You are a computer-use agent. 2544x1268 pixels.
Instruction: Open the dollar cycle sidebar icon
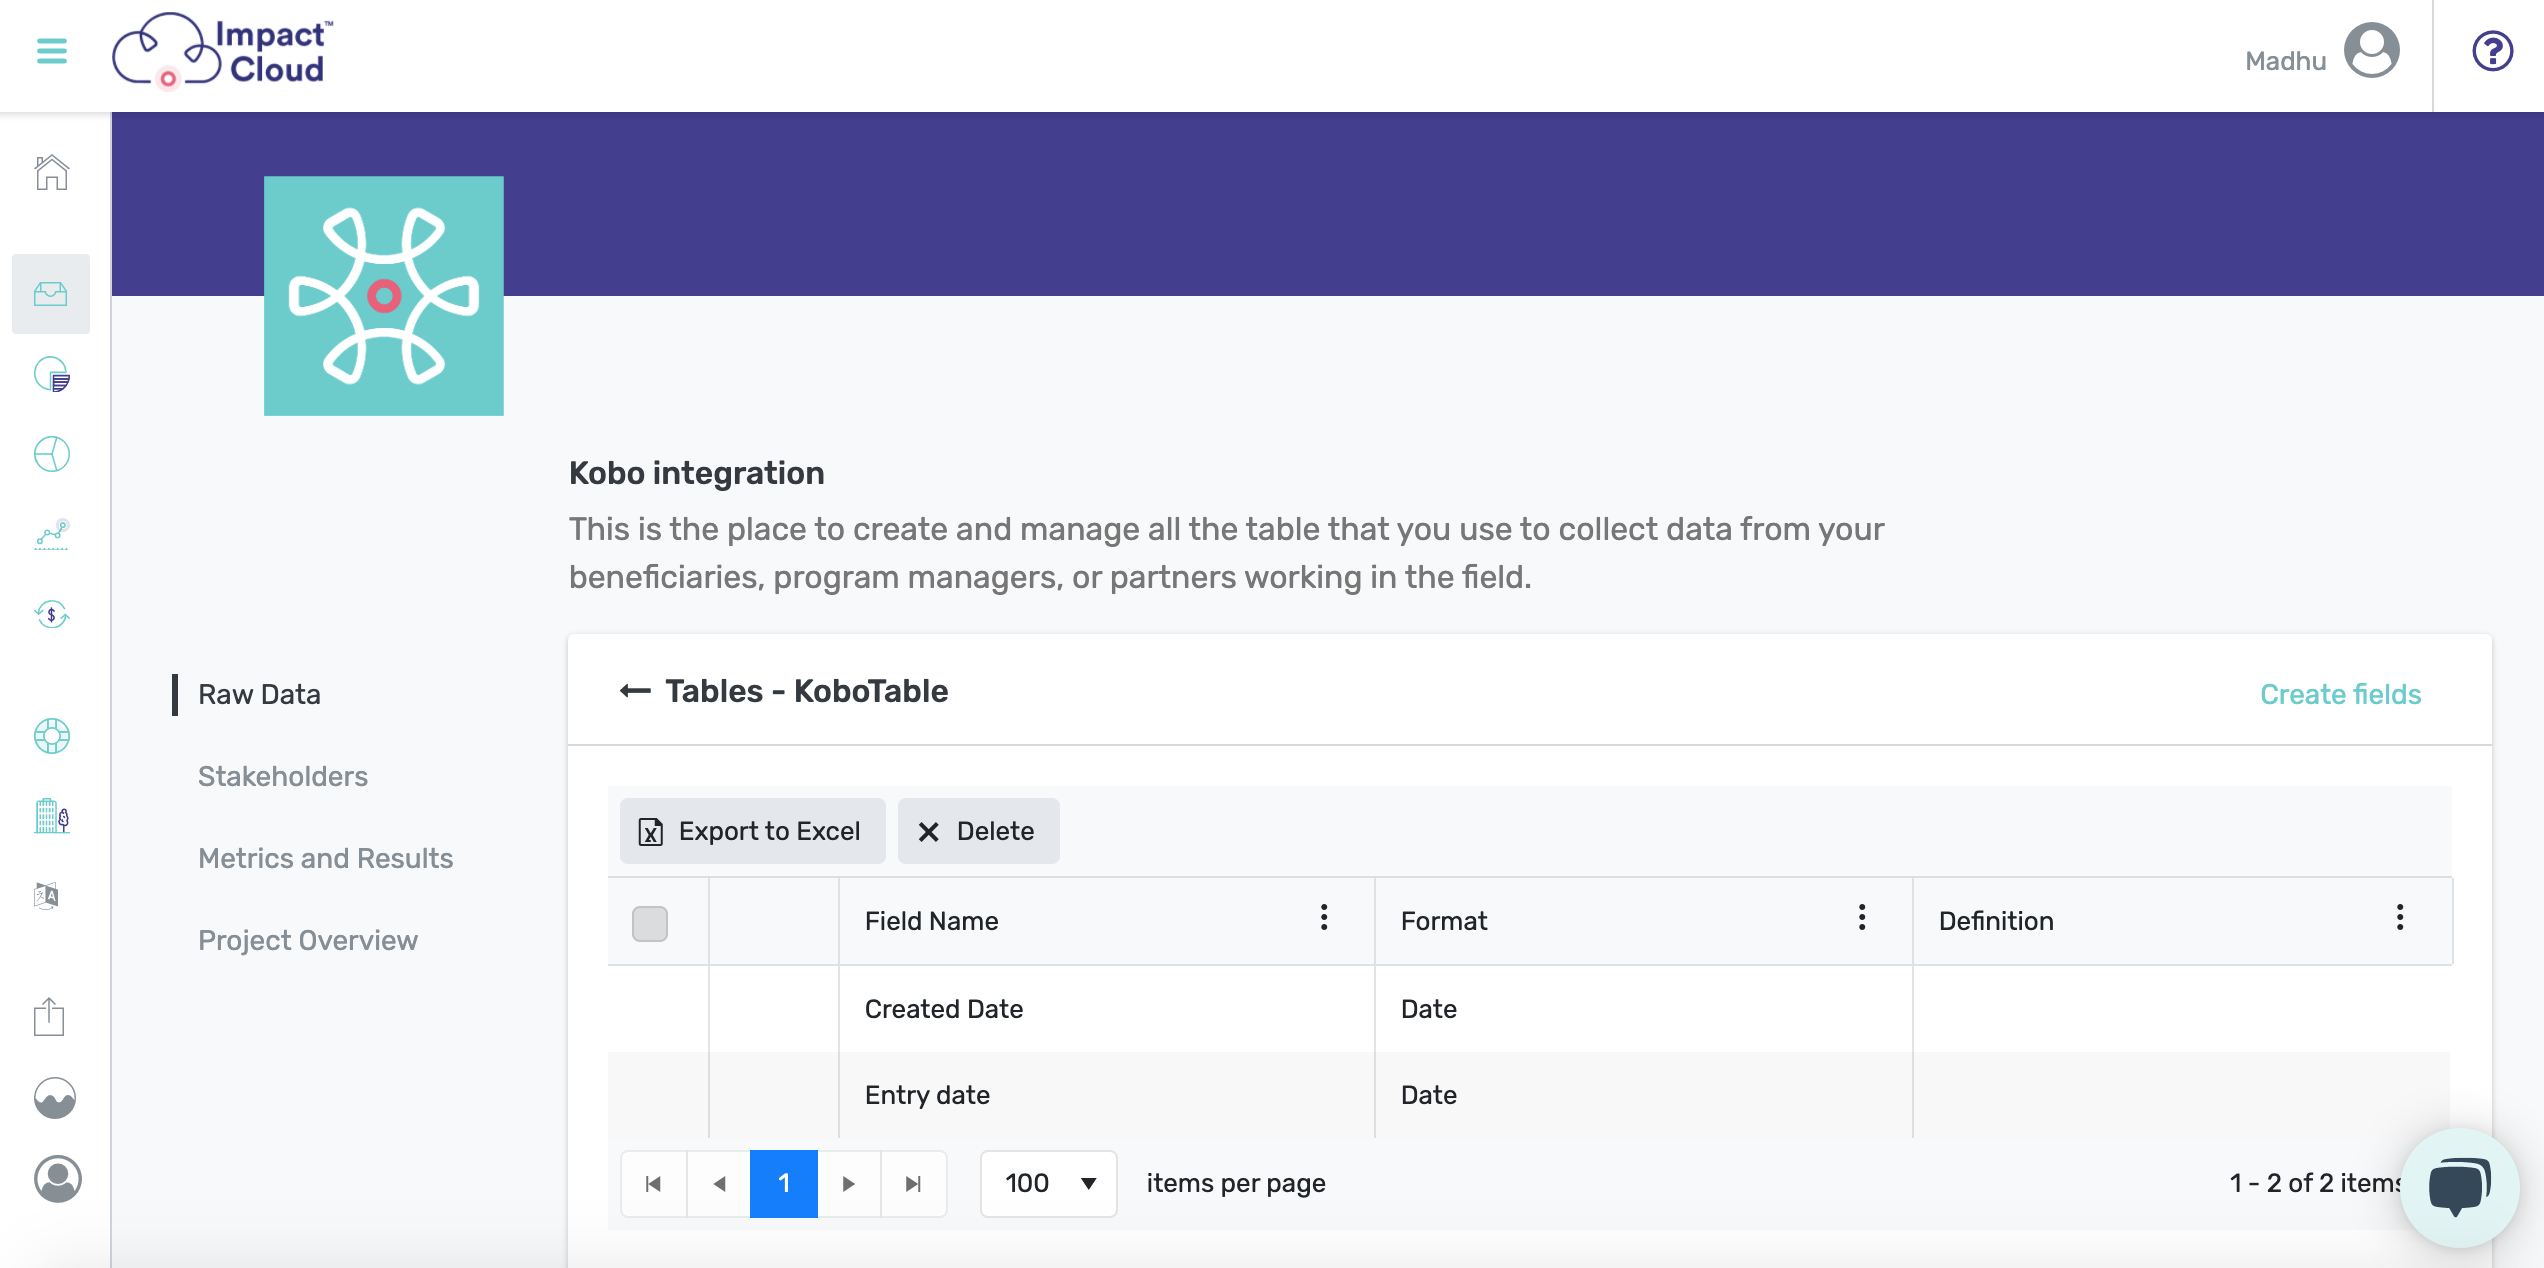51,614
